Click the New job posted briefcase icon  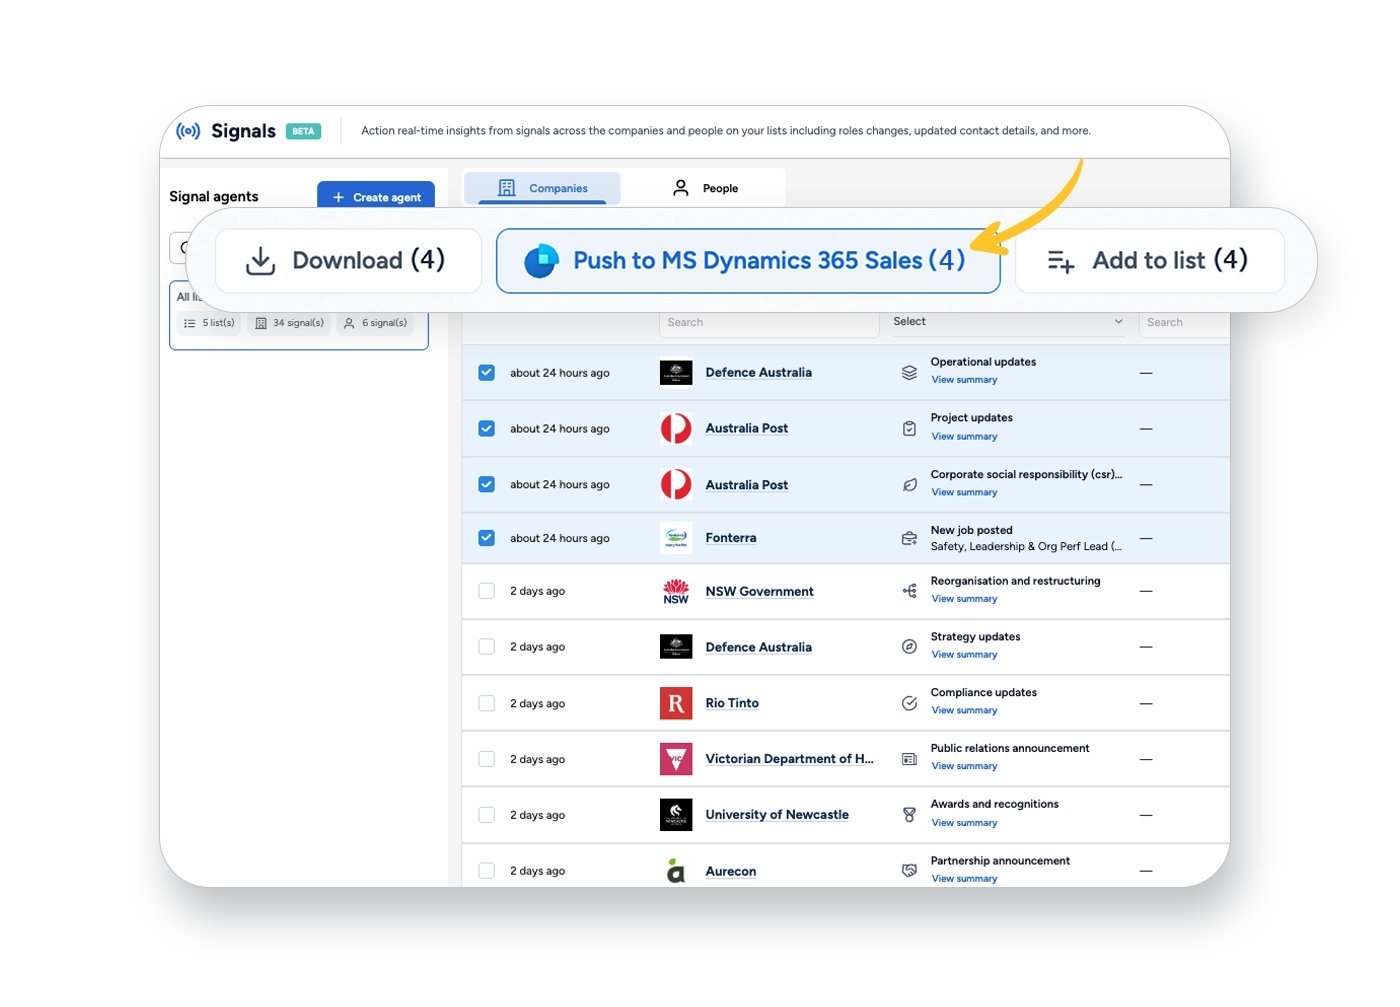point(909,538)
